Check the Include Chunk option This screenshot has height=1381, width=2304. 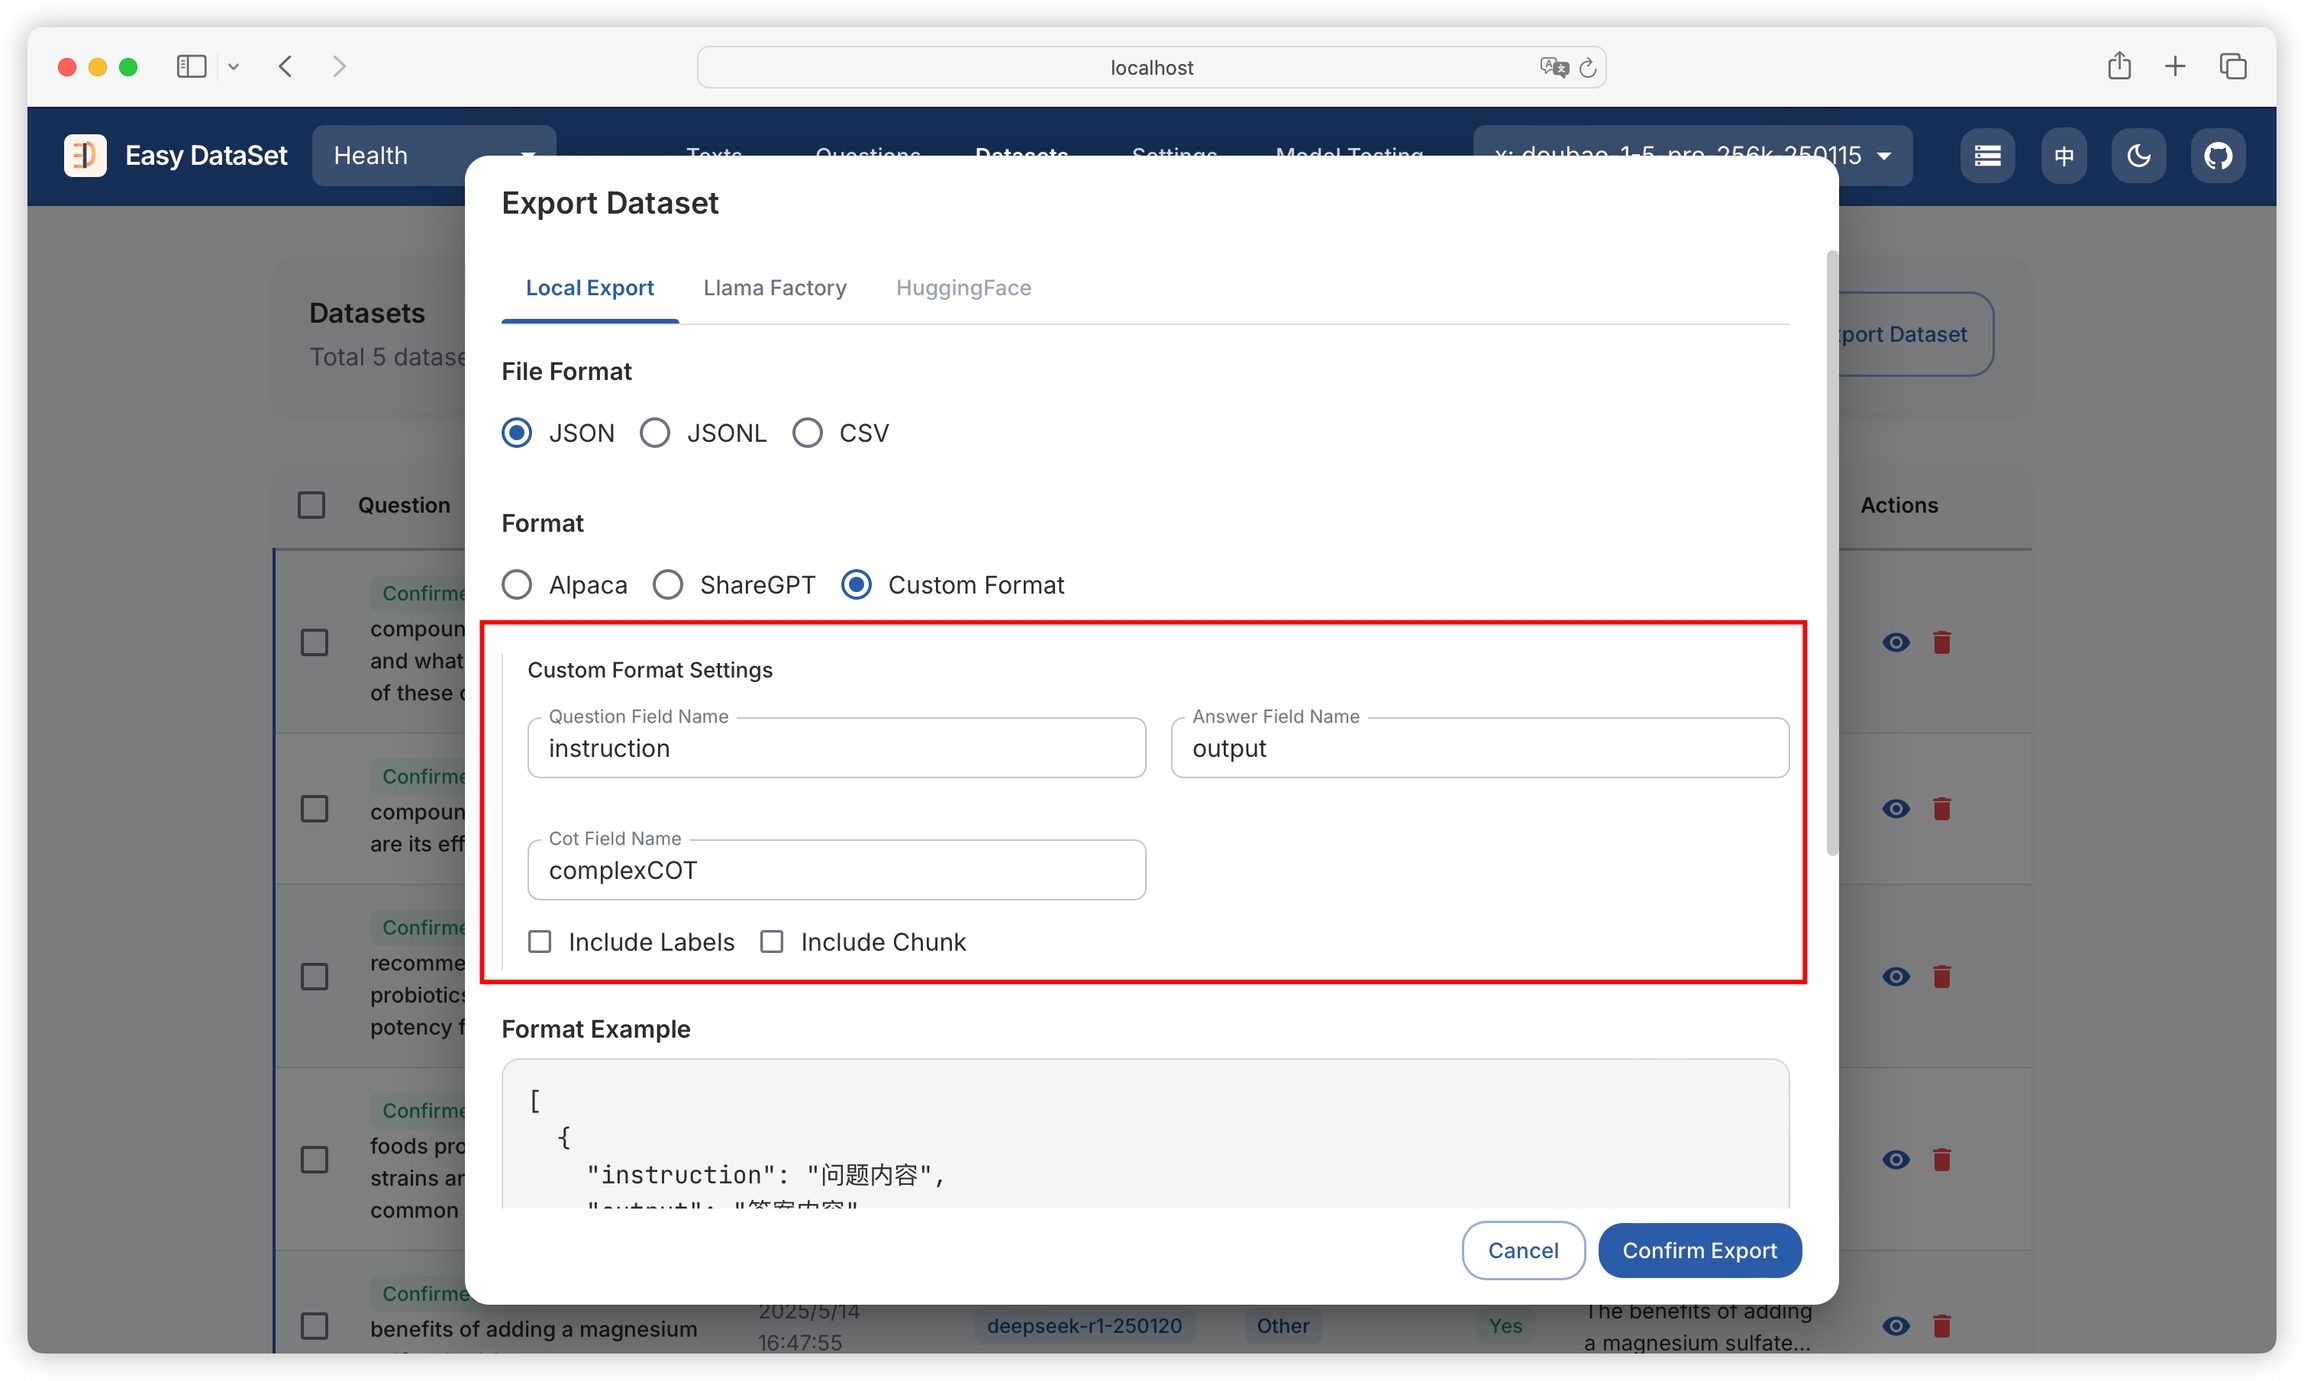pyautogui.click(x=772, y=942)
